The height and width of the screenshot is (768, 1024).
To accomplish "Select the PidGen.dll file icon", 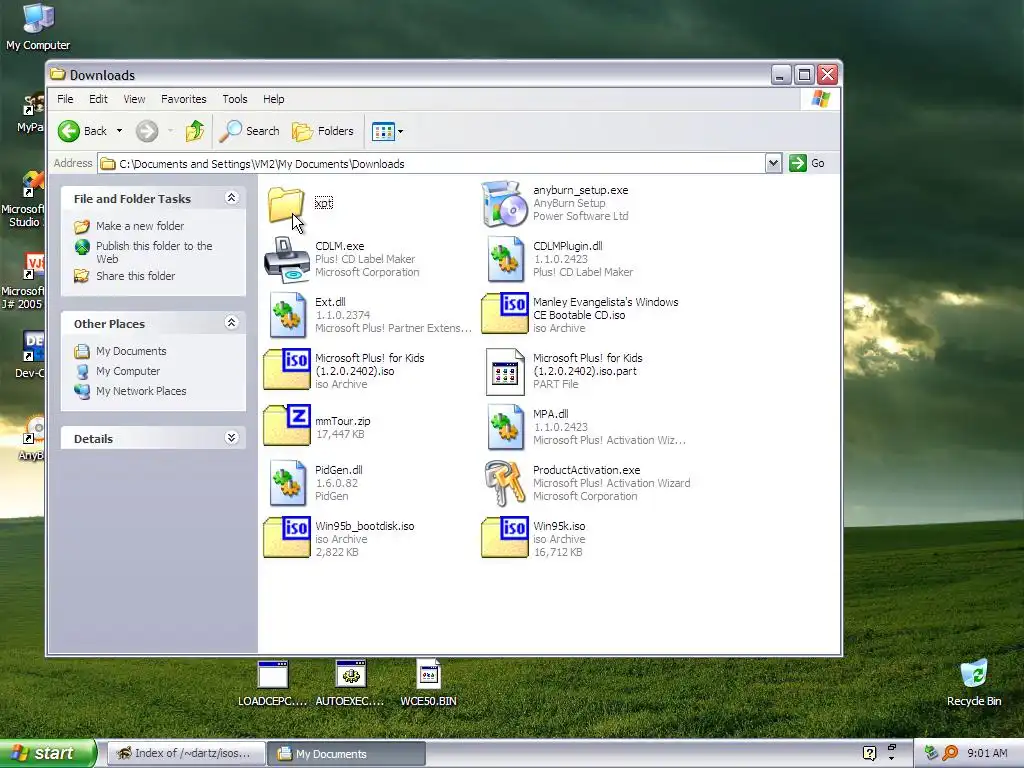I will tap(288, 483).
